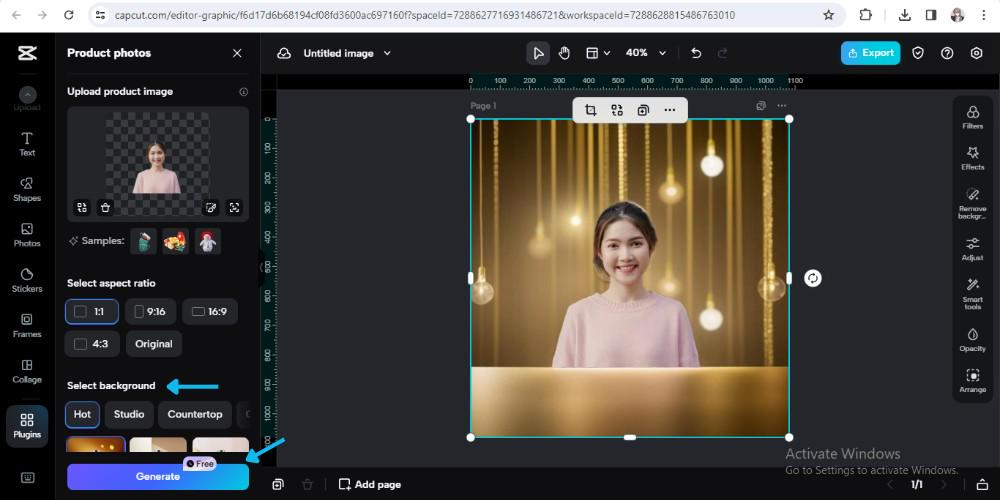Viewport: 1000px width, 500px height.
Task: Switch to Countertop background category
Action: (195, 415)
